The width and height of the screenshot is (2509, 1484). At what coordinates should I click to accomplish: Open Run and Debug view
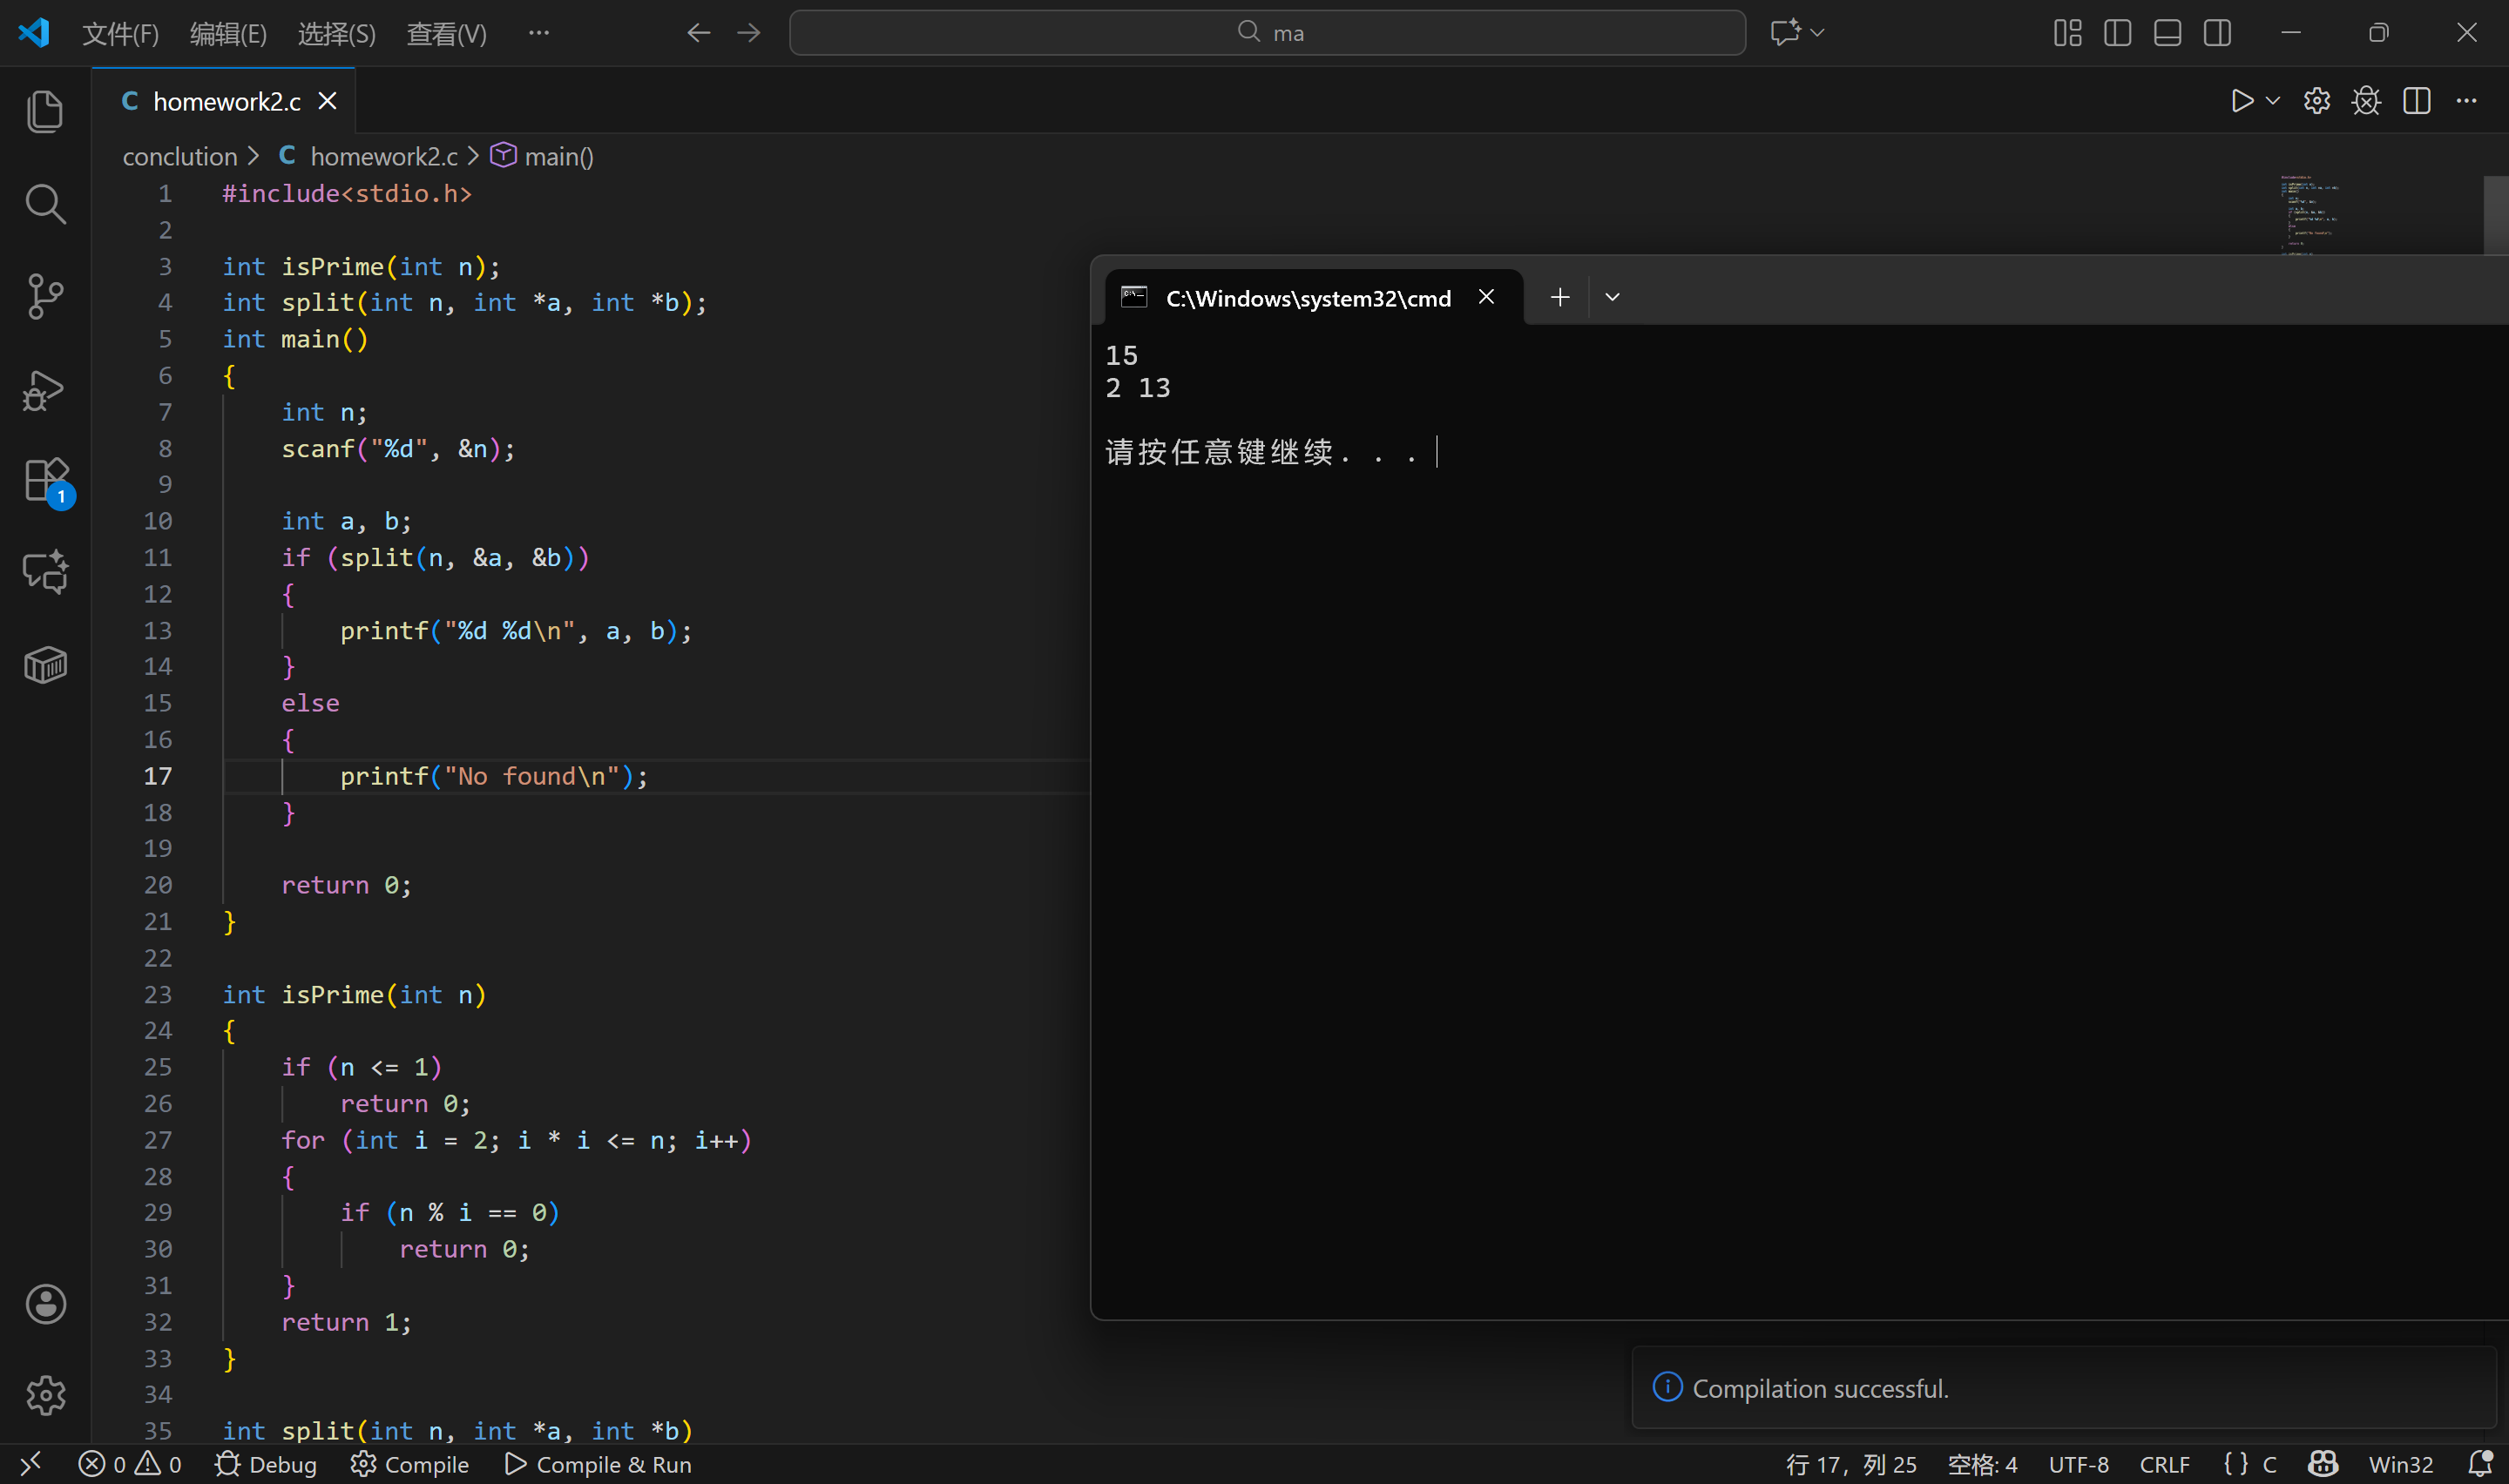pyautogui.click(x=45, y=390)
